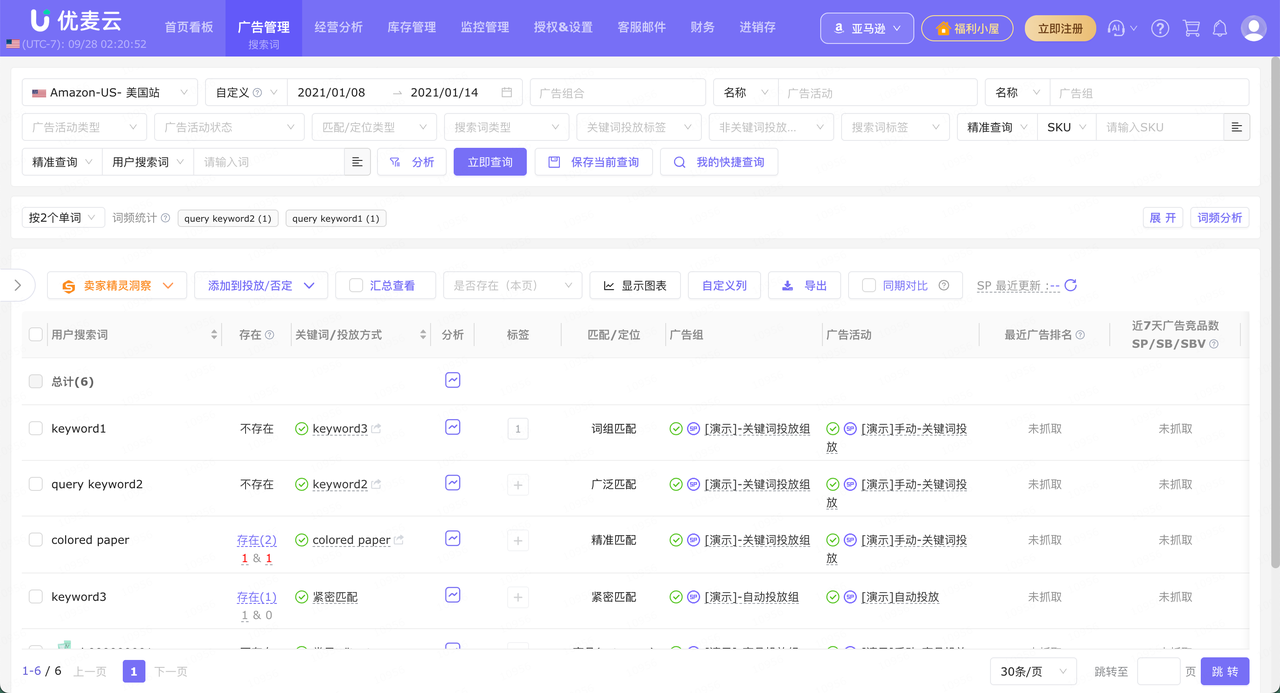Go to the 客服邮件 tab
Image resolution: width=1280 pixels, height=693 pixels.
(x=642, y=27)
